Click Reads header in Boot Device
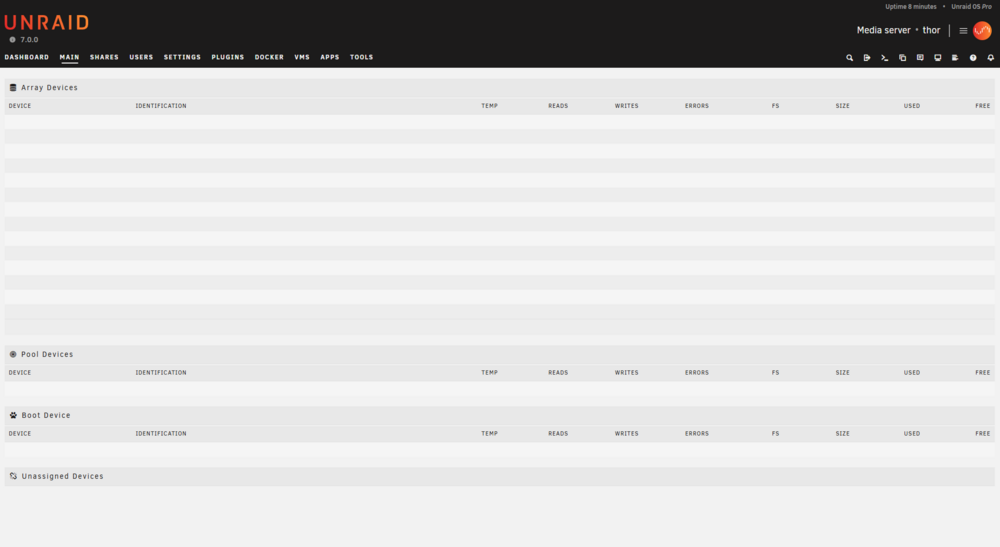 558,434
